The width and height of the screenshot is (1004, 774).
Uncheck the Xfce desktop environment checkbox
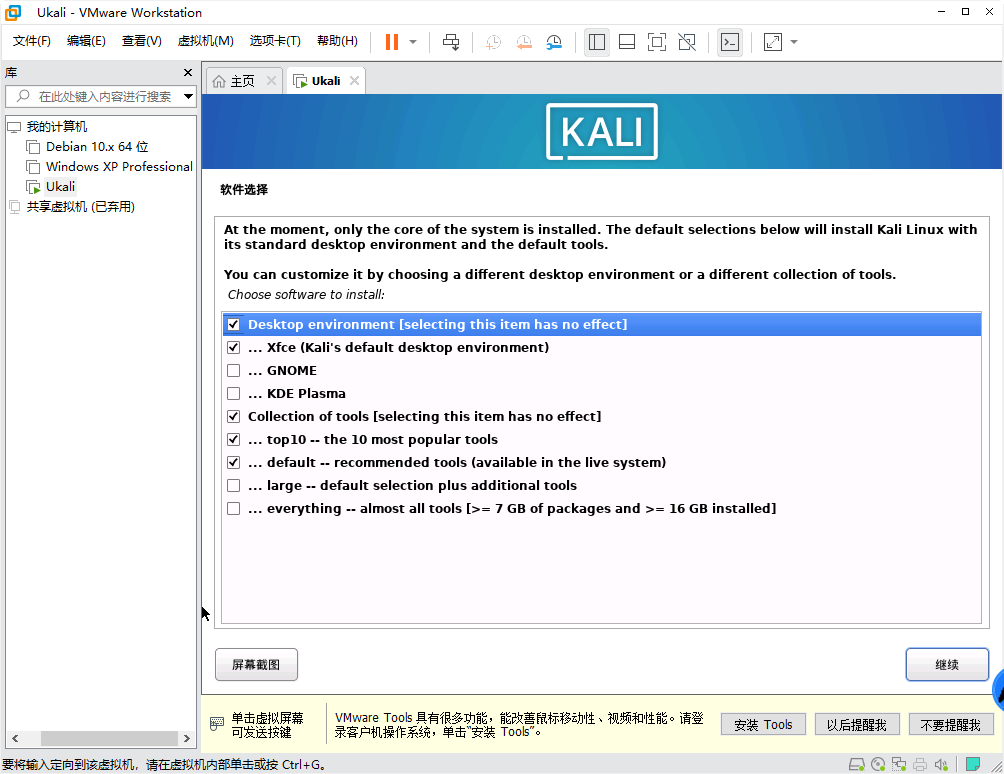pos(234,348)
